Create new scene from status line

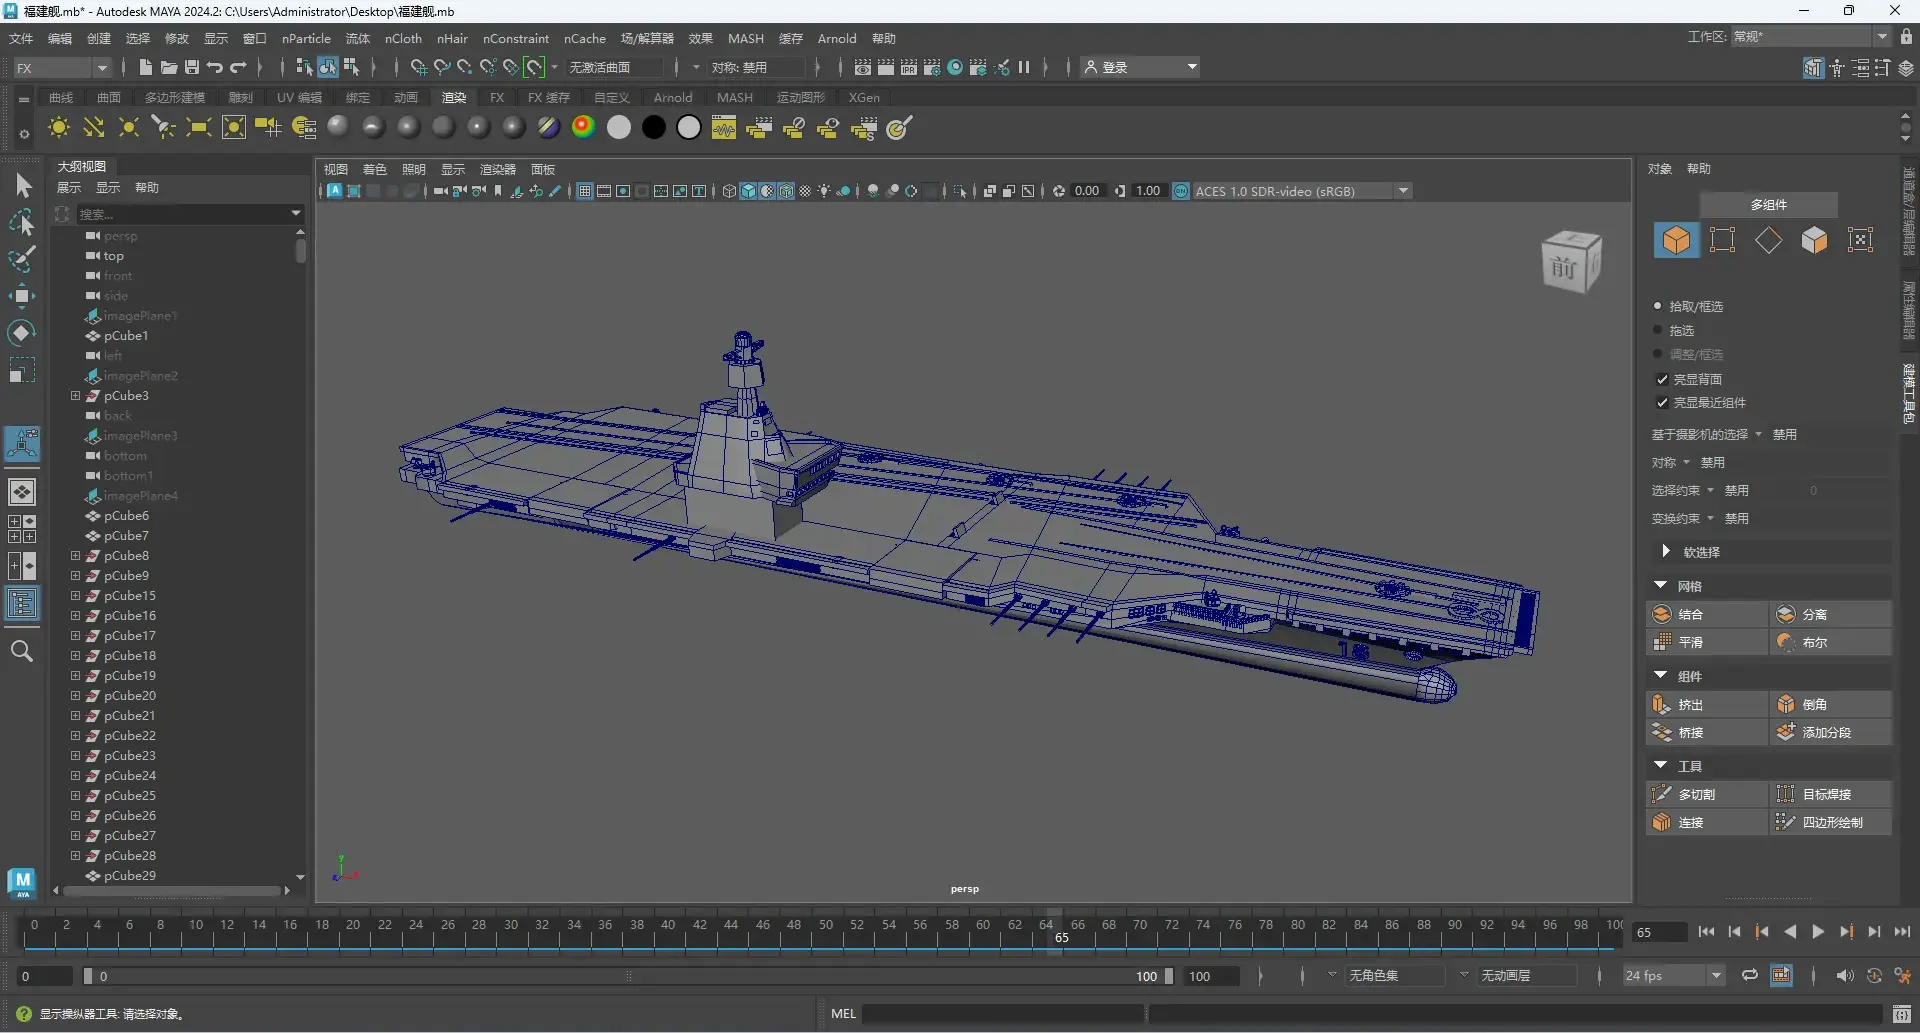click(x=146, y=67)
